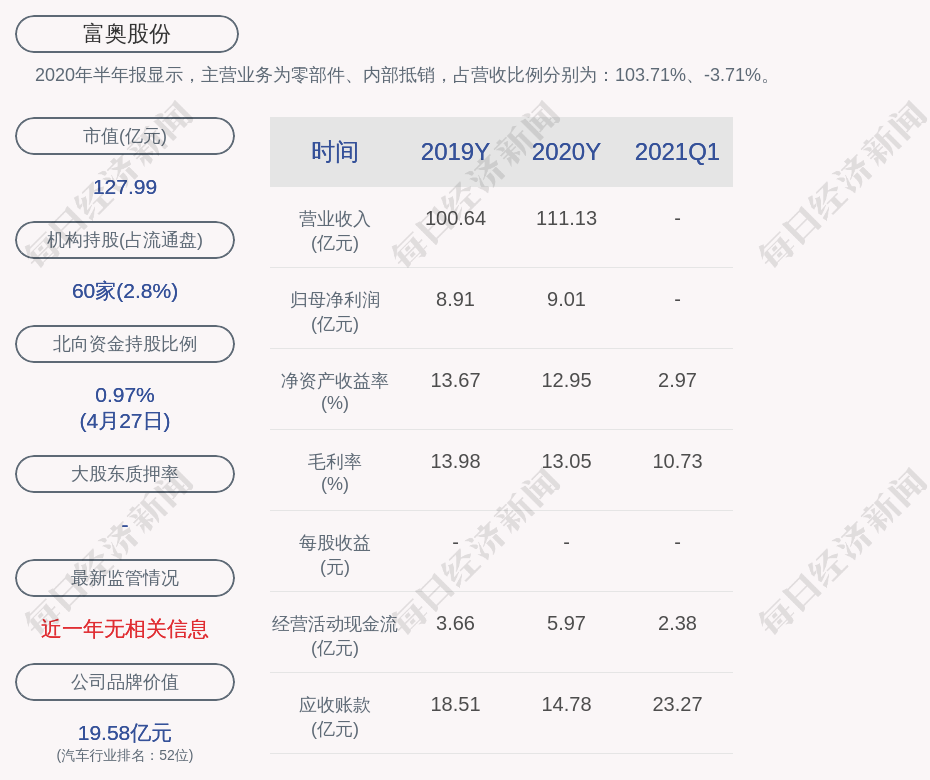Screen dimensions: 930x780
Task: Select the 18.51 receivables cell
Action: (456, 705)
